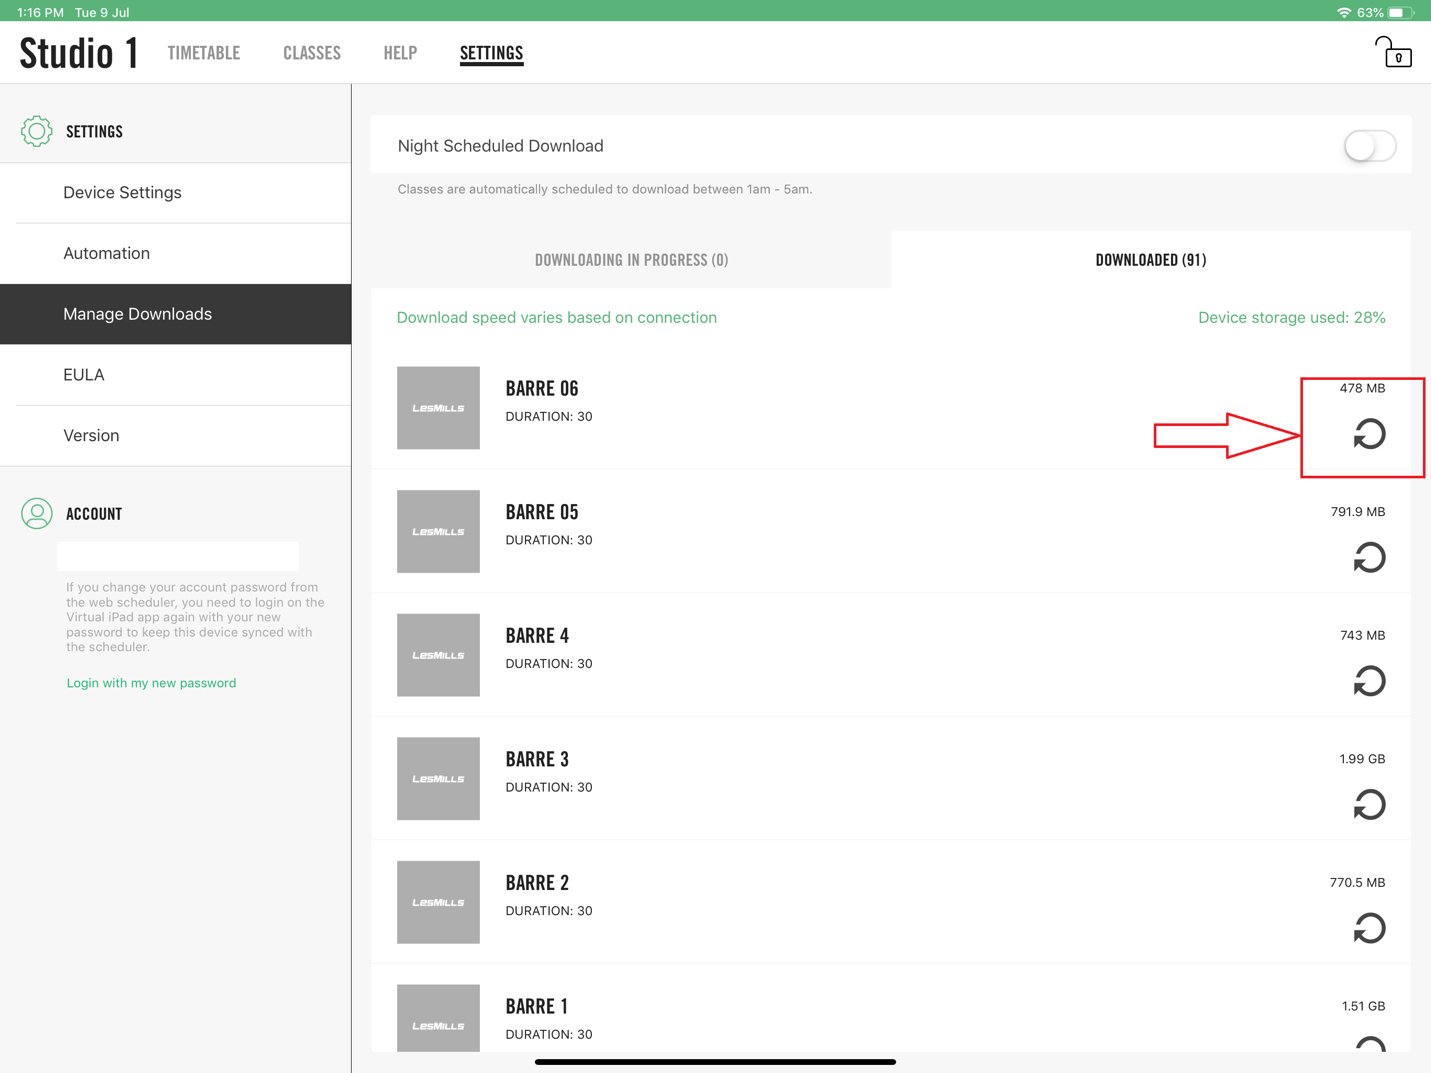Click the account name field
1431x1073 pixels.
[178, 556]
